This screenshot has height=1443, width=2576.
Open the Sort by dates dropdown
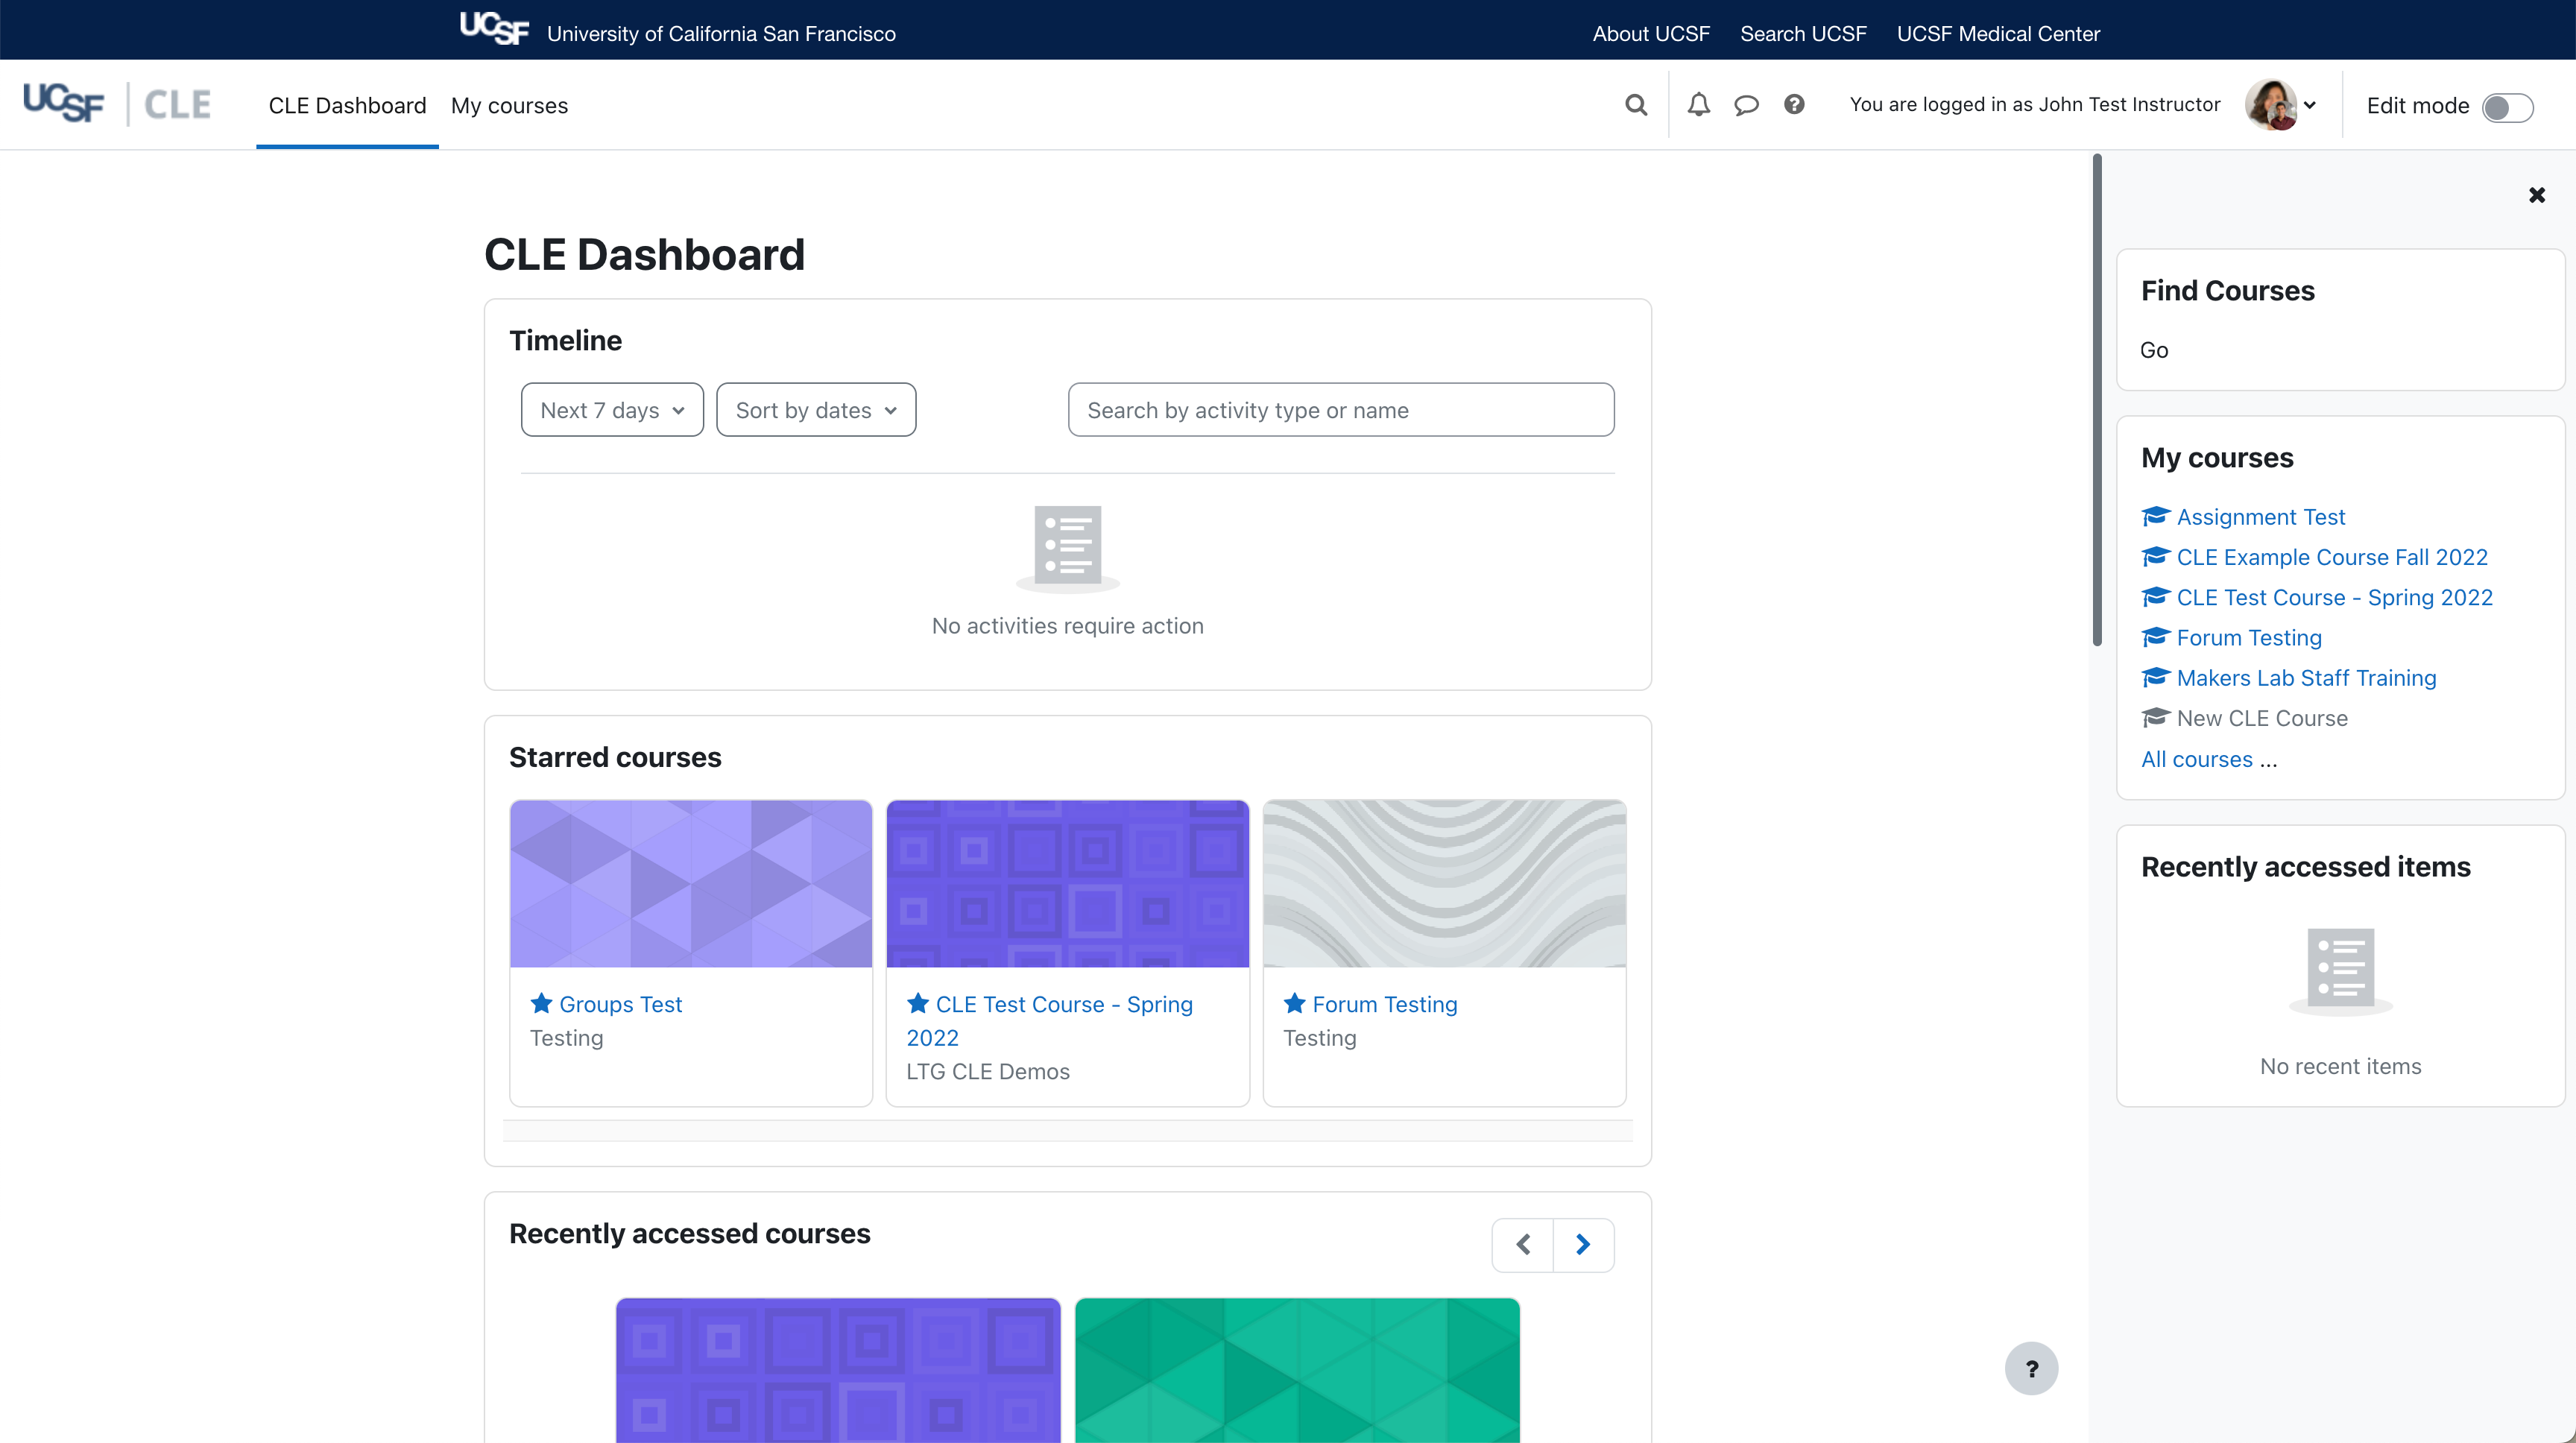click(x=816, y=410)
